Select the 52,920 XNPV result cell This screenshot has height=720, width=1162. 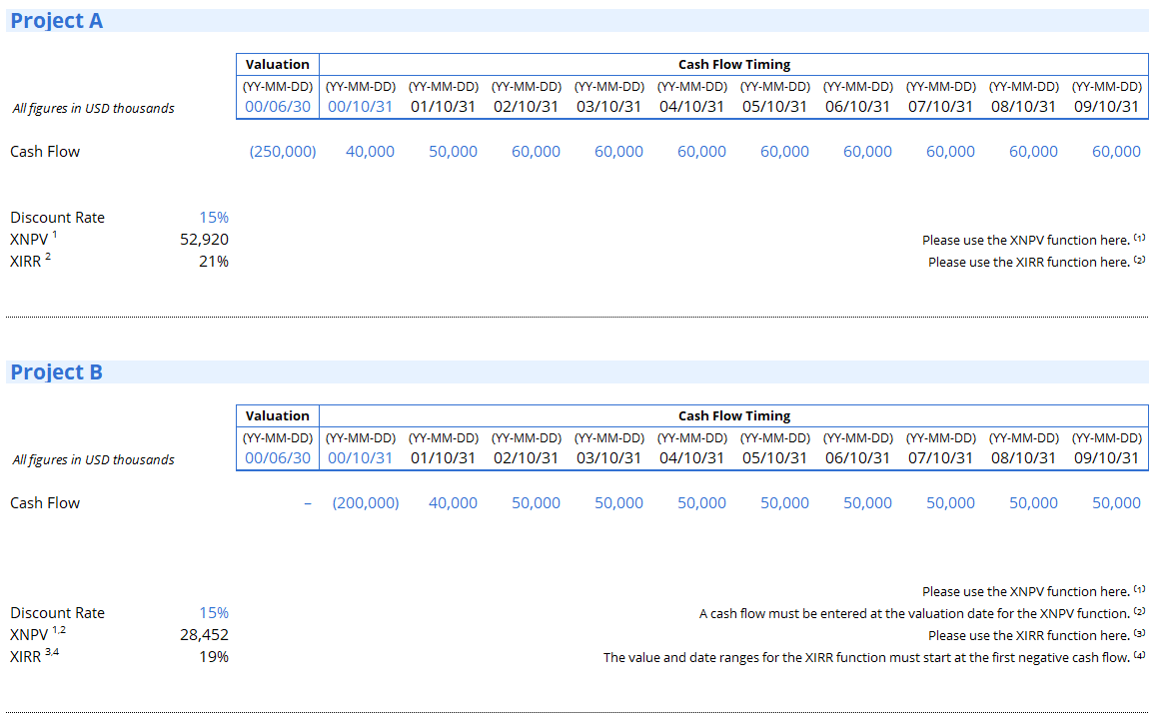click(x=204, y=240)
